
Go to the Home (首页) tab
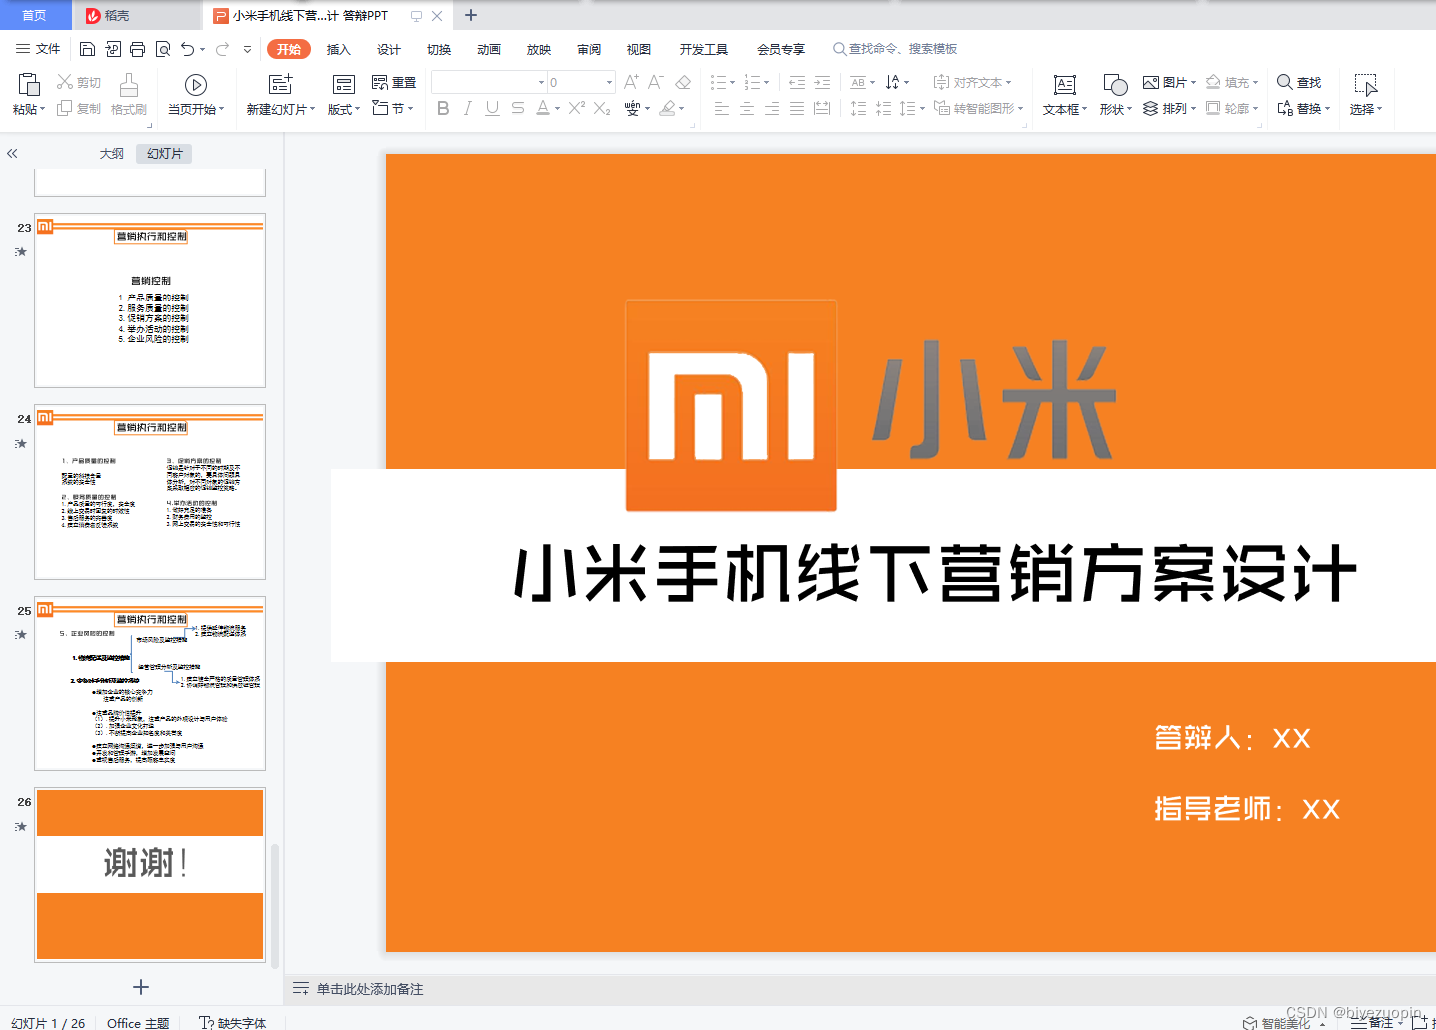point(35,15)
